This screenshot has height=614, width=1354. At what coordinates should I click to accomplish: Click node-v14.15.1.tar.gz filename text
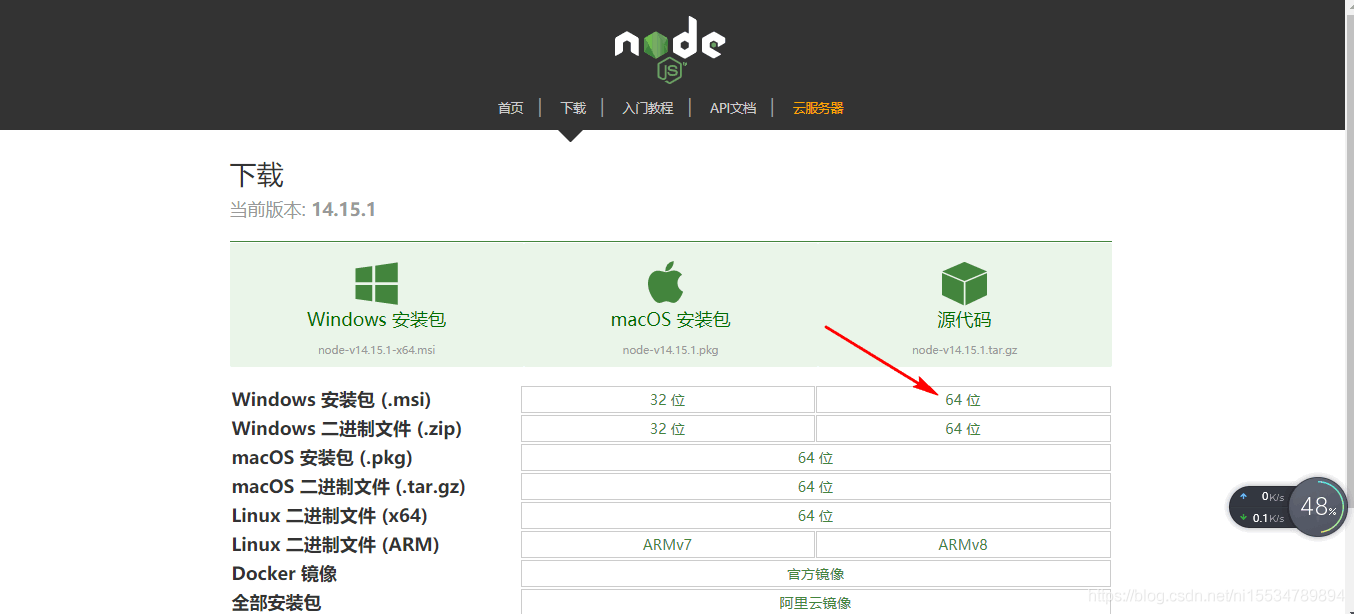965,350
